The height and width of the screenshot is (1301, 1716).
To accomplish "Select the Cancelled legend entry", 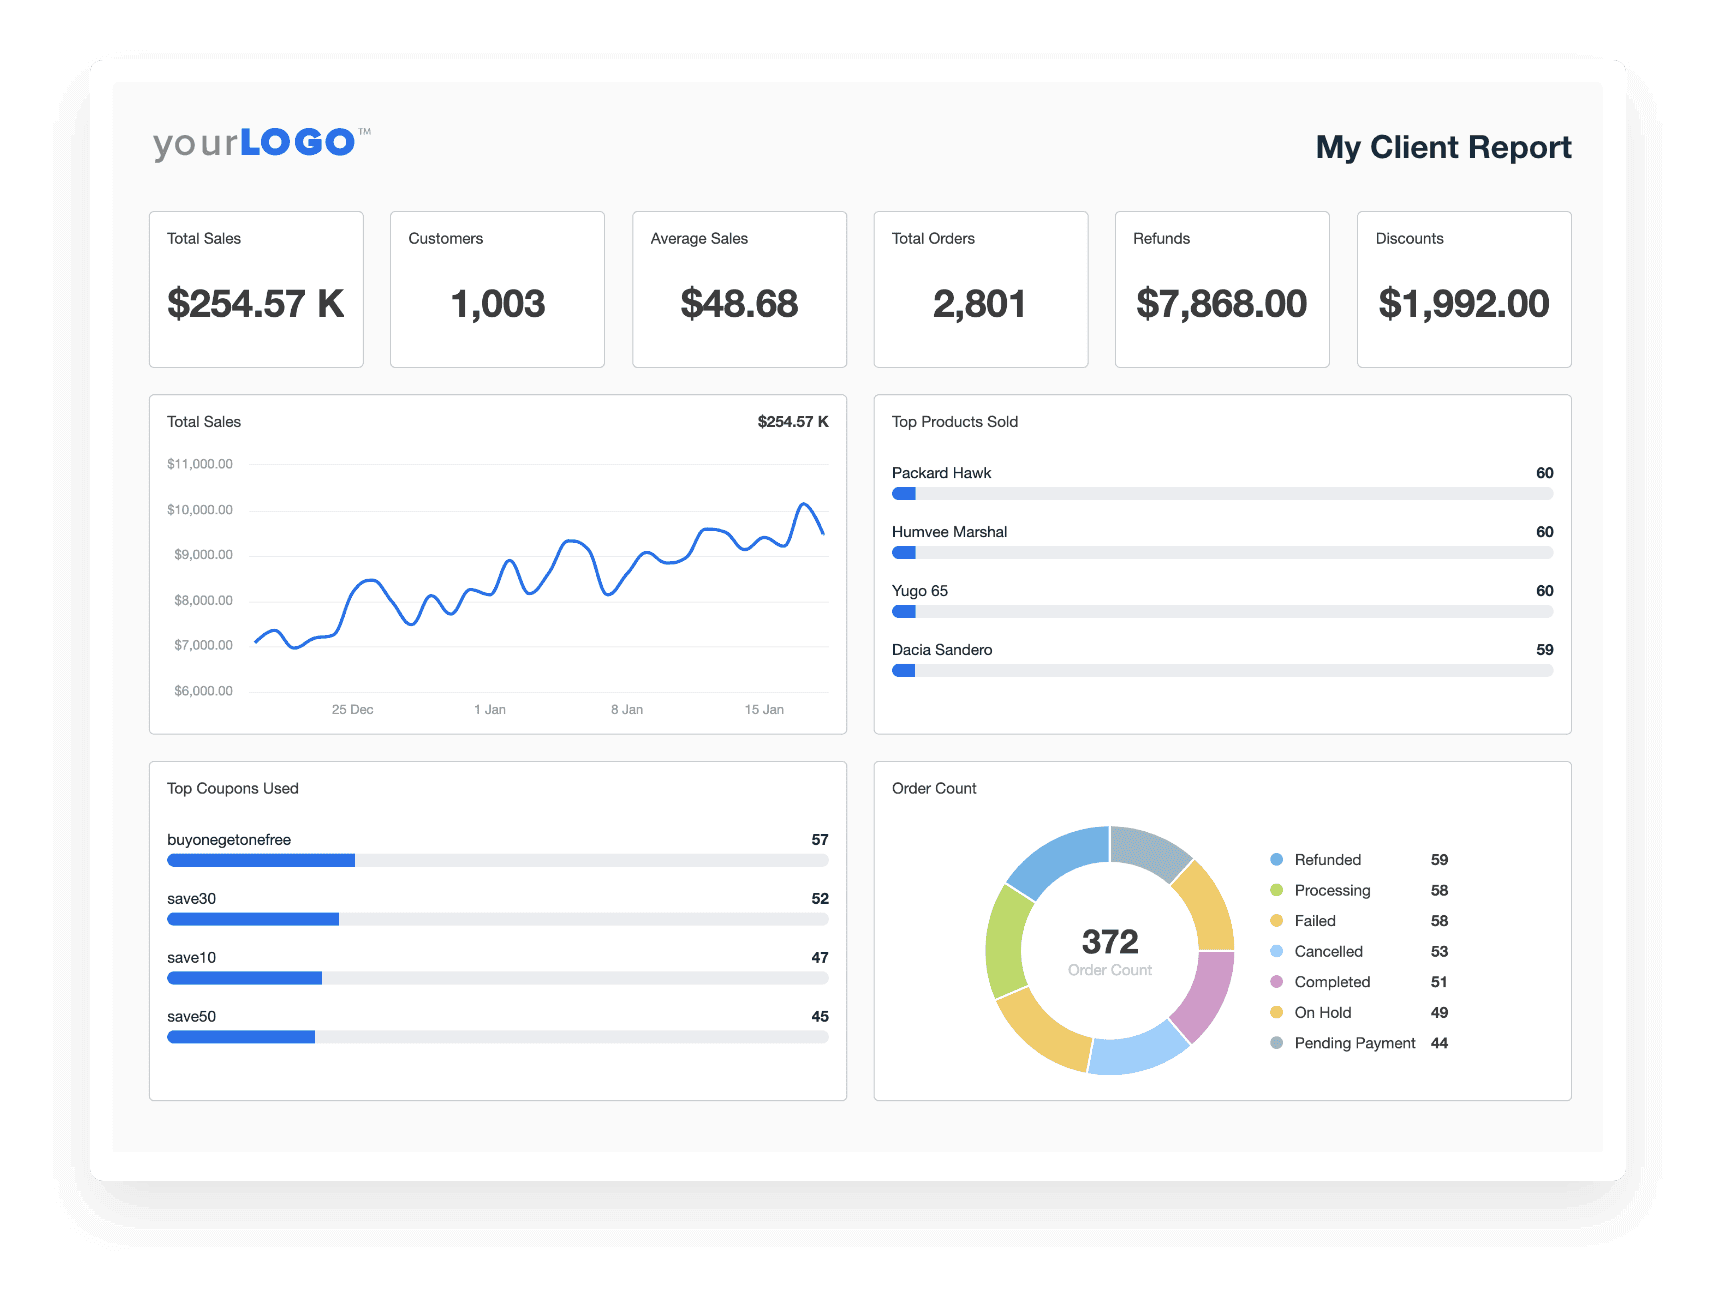I will [x=1328, y=952].
